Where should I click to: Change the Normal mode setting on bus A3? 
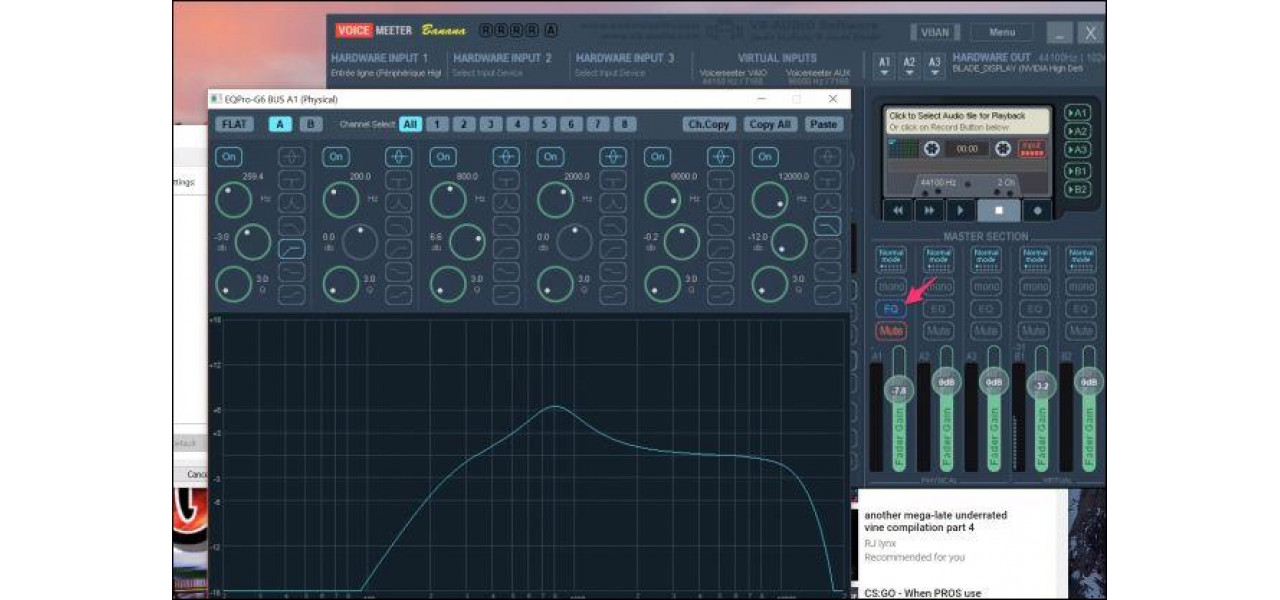[986, 259]
